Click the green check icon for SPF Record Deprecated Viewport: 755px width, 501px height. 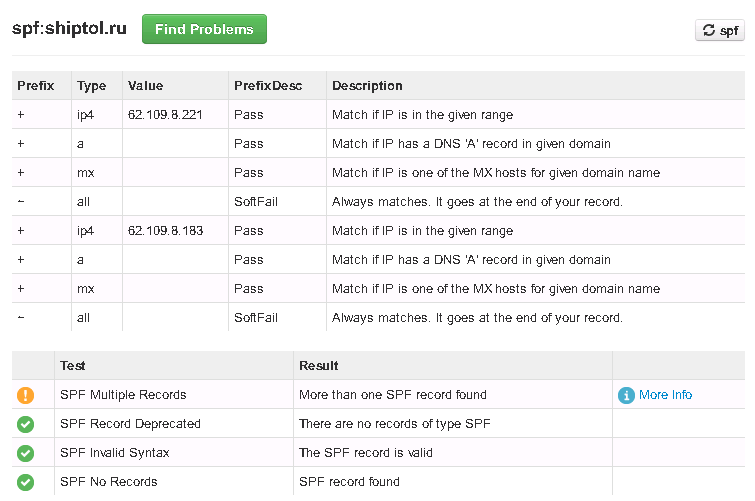pos(26,424)
